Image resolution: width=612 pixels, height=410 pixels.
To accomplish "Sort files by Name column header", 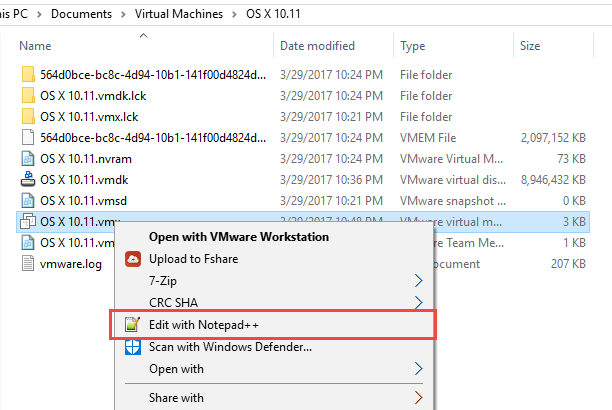I will tap(36, 46).
